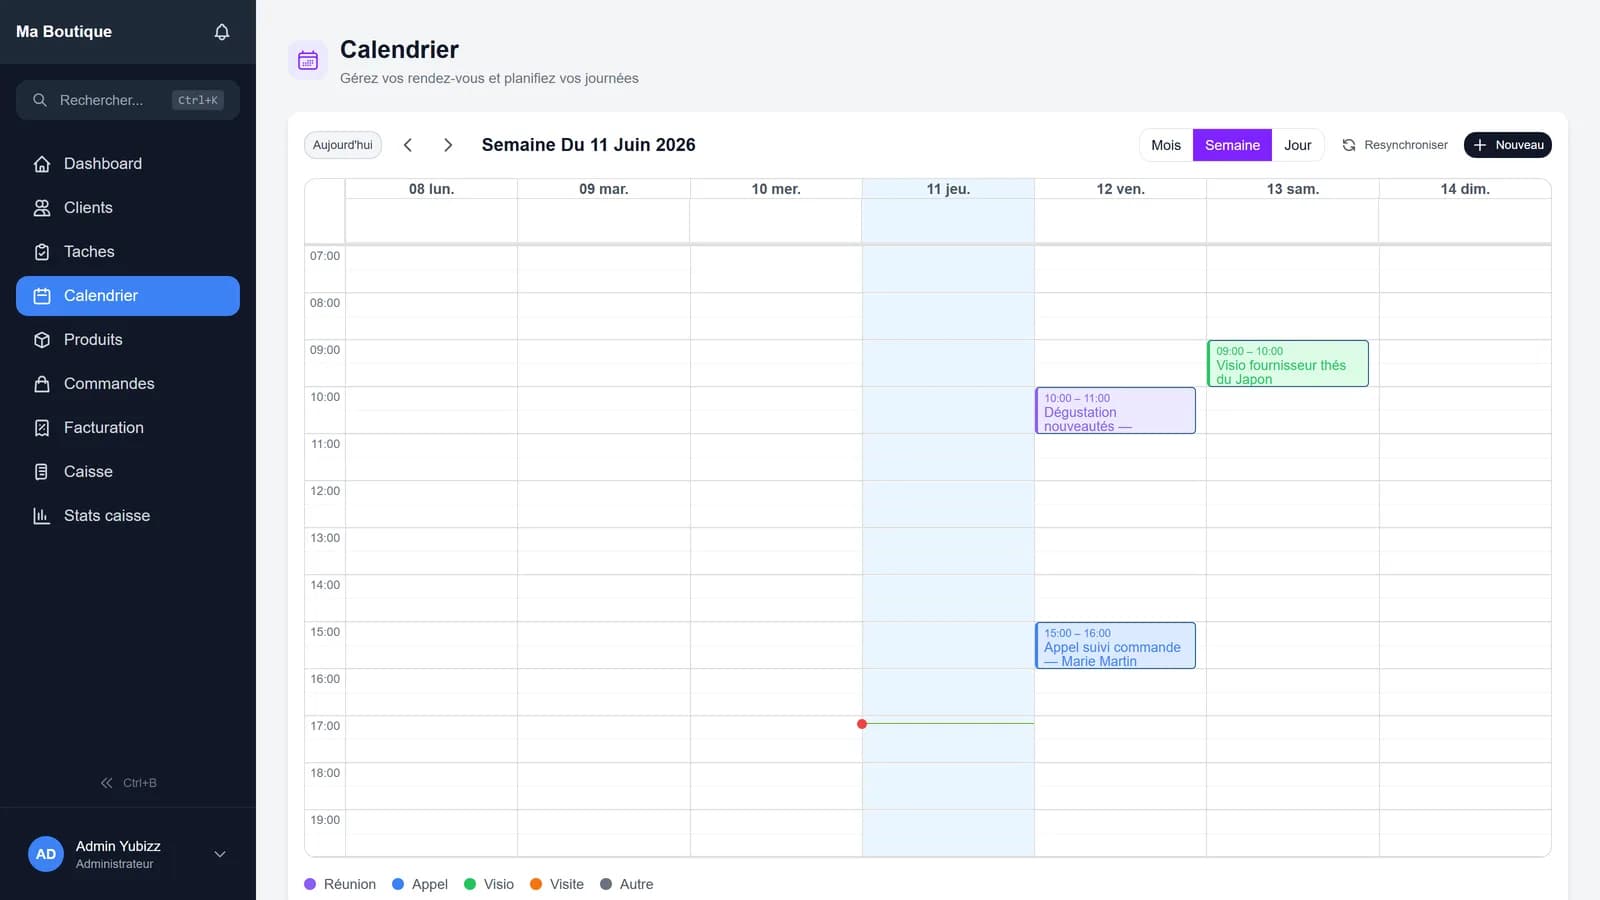1600x900 pixels.
Task: Select the 13 sam. day header
Action: click(x=1293, y=189)
